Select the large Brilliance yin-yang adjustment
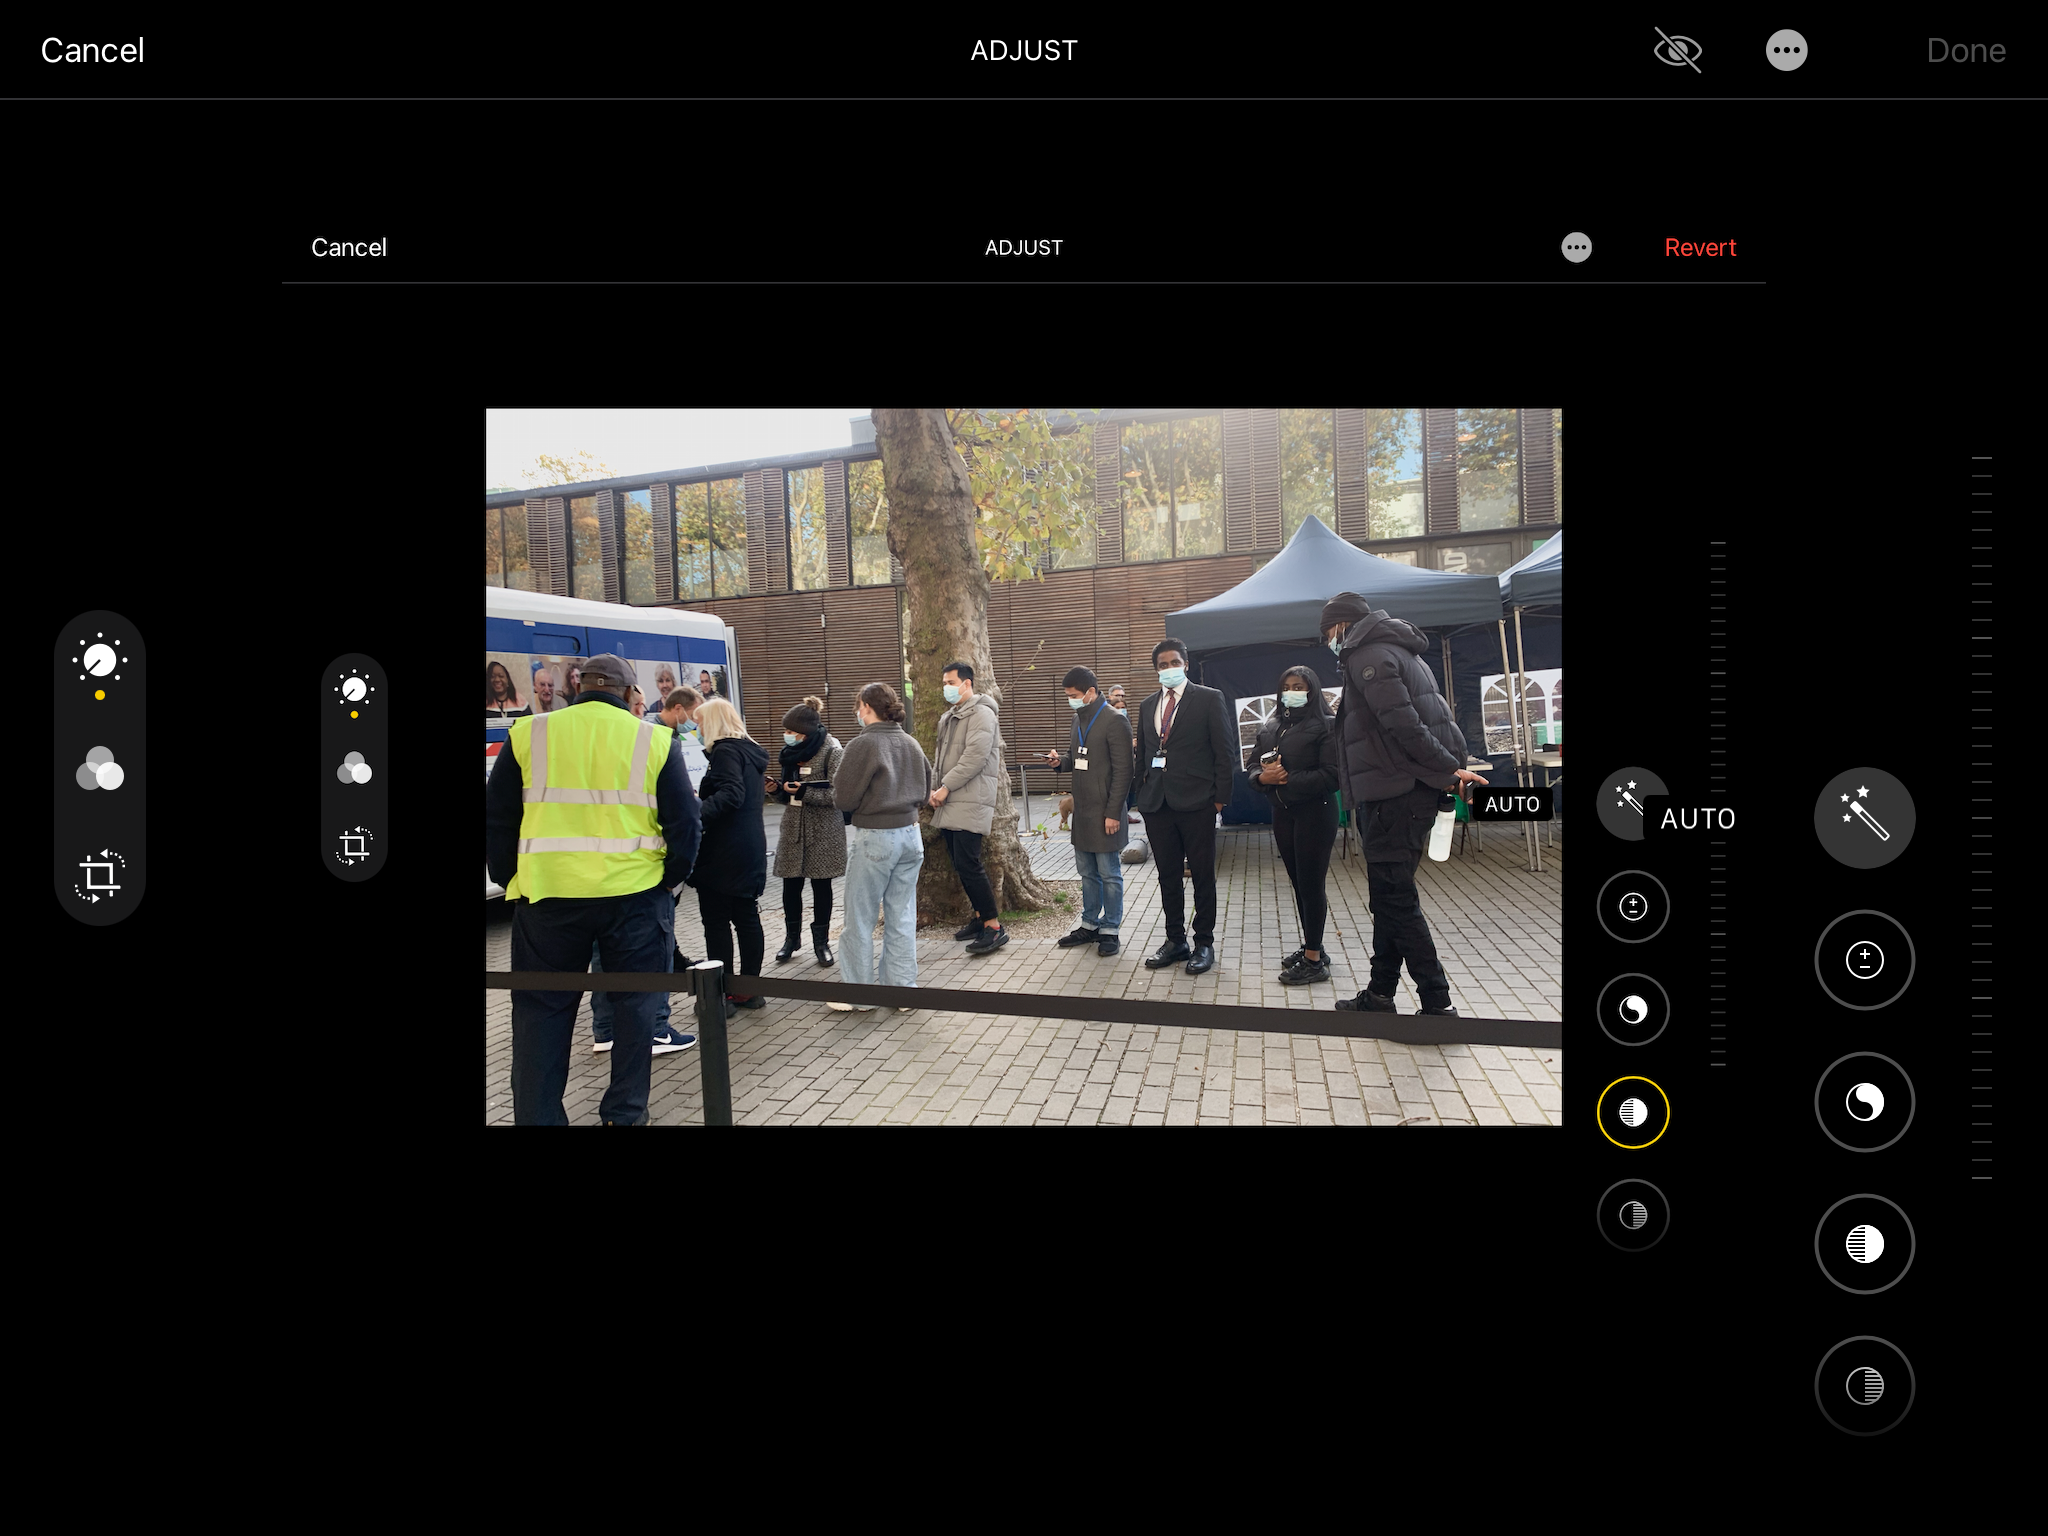This screenshot has width=2048, height=1536. [1864, 1102]
